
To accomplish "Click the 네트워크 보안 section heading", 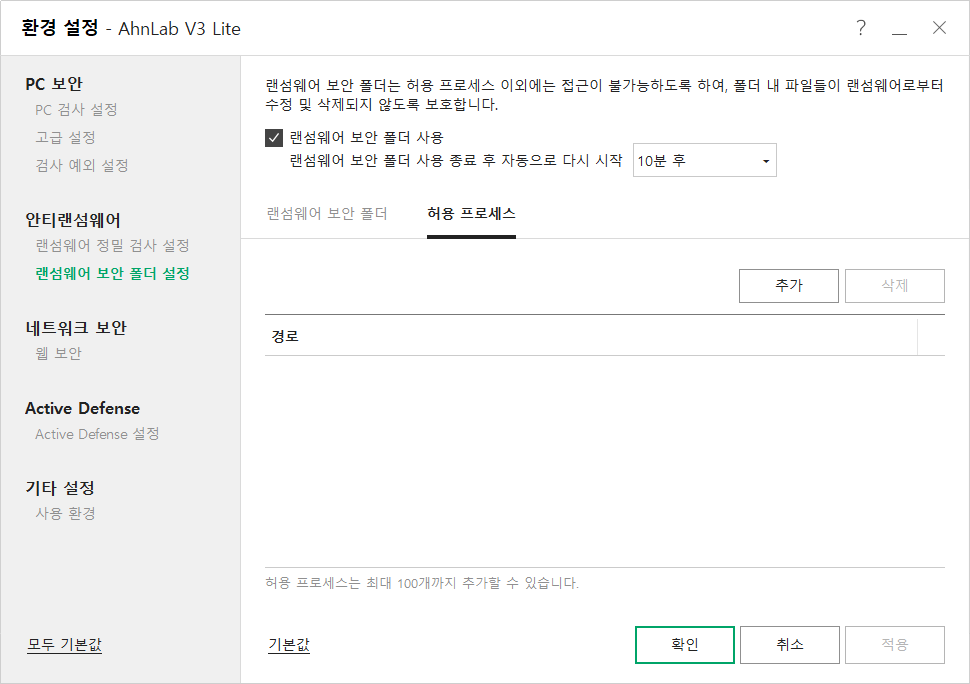I will click(x=76, y=328).
